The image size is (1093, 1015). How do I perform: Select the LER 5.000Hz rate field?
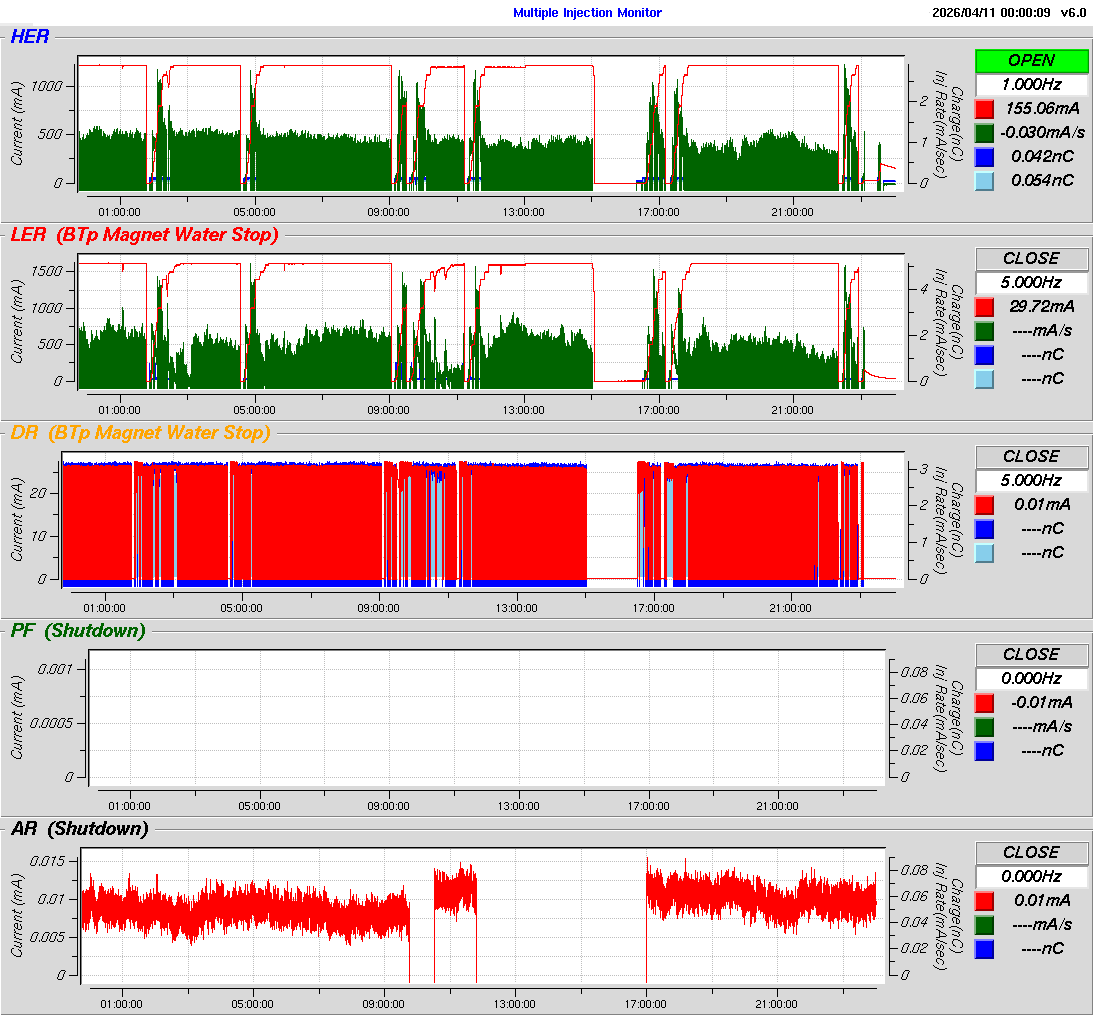[x=1031, y=282]
